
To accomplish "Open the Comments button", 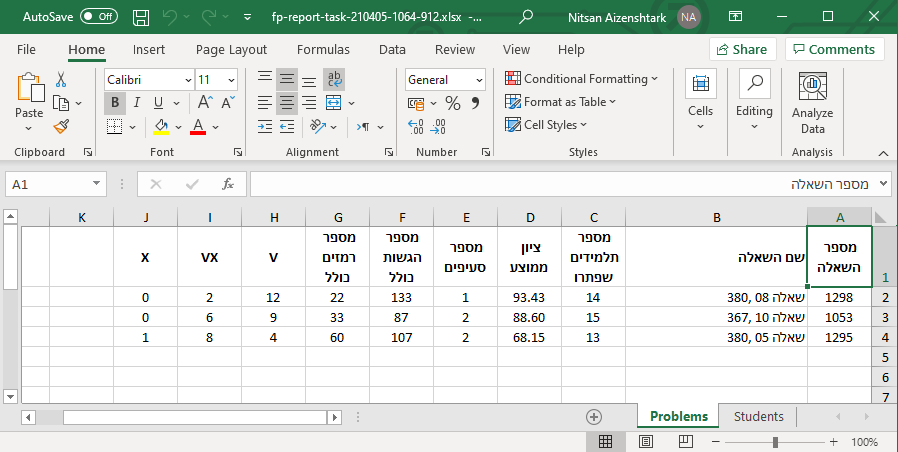I will tap(834, 49).
